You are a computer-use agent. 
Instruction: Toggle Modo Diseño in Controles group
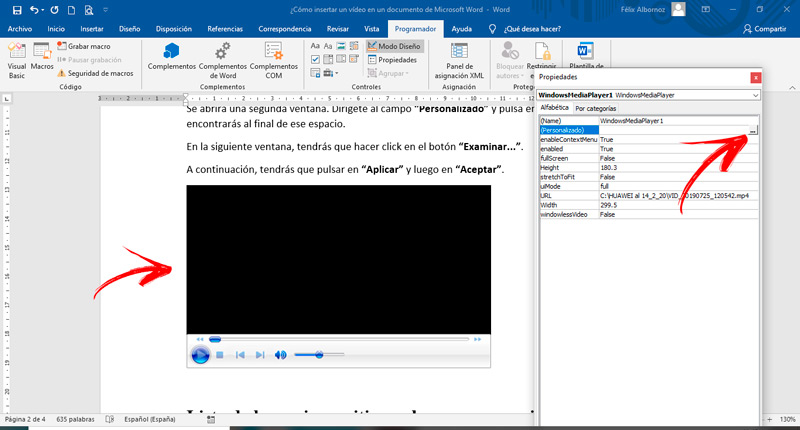pyautogui.click(x=394, y=46)
